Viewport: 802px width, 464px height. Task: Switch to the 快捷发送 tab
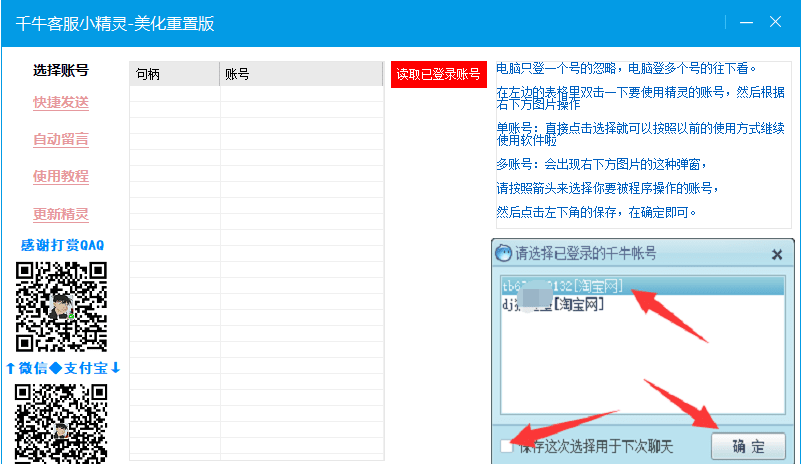coord(61,102)
